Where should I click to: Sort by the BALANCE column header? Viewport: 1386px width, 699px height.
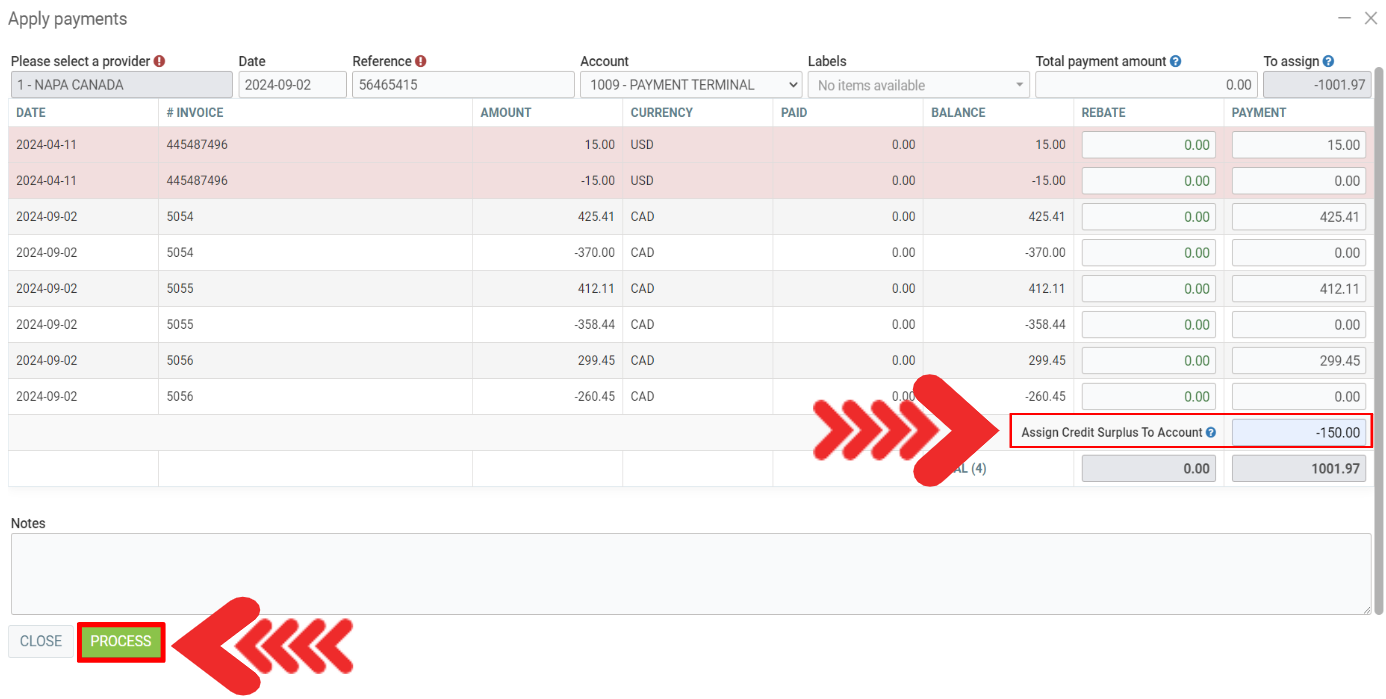coord(958,113)
